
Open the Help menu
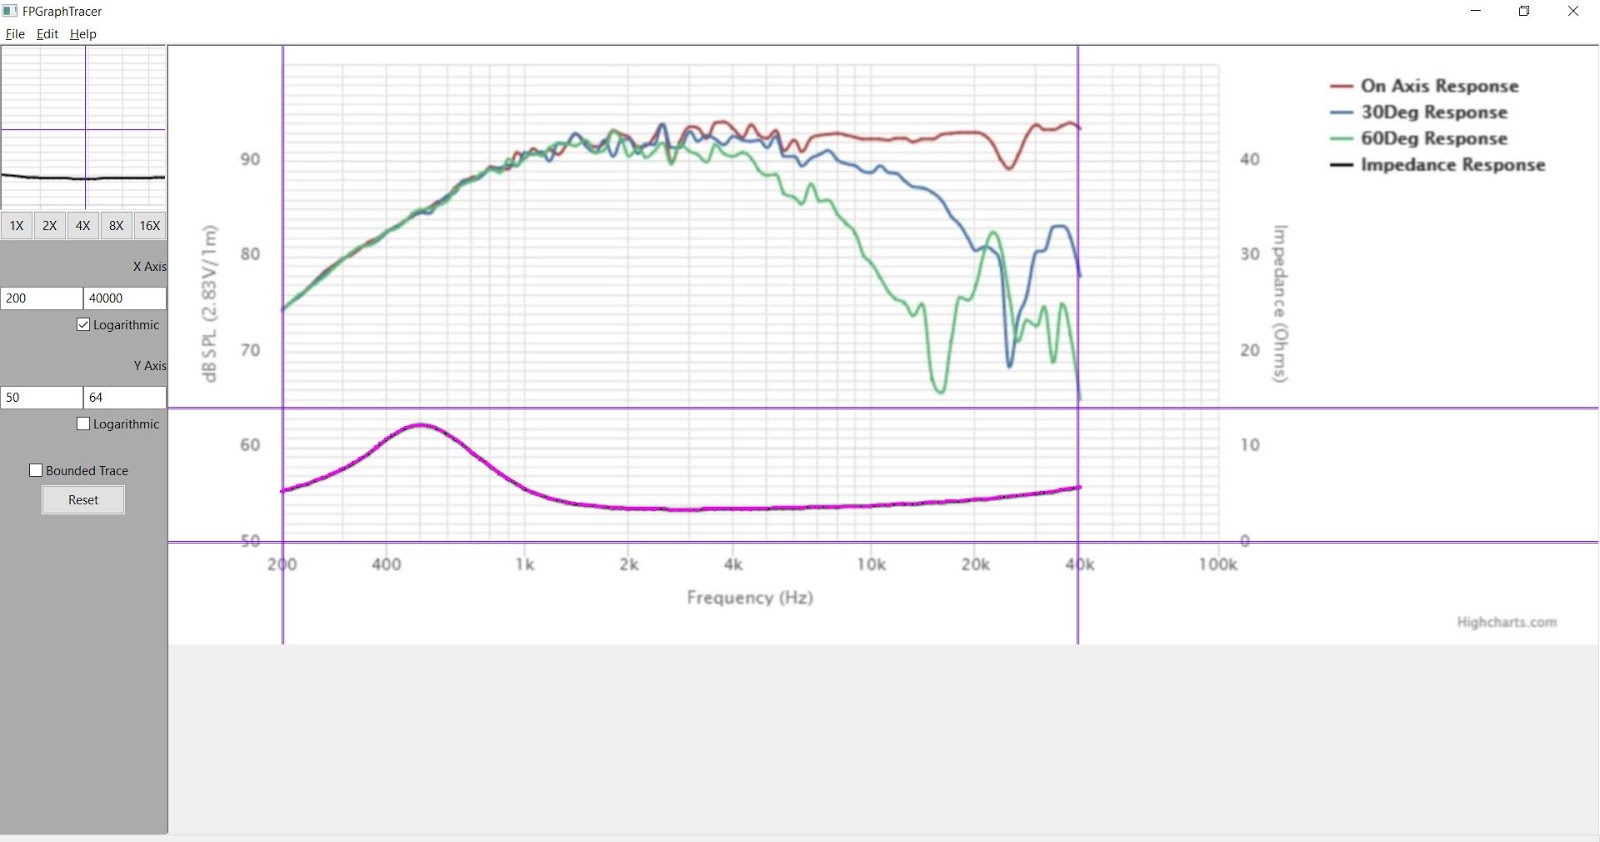(x=83, y=34)
